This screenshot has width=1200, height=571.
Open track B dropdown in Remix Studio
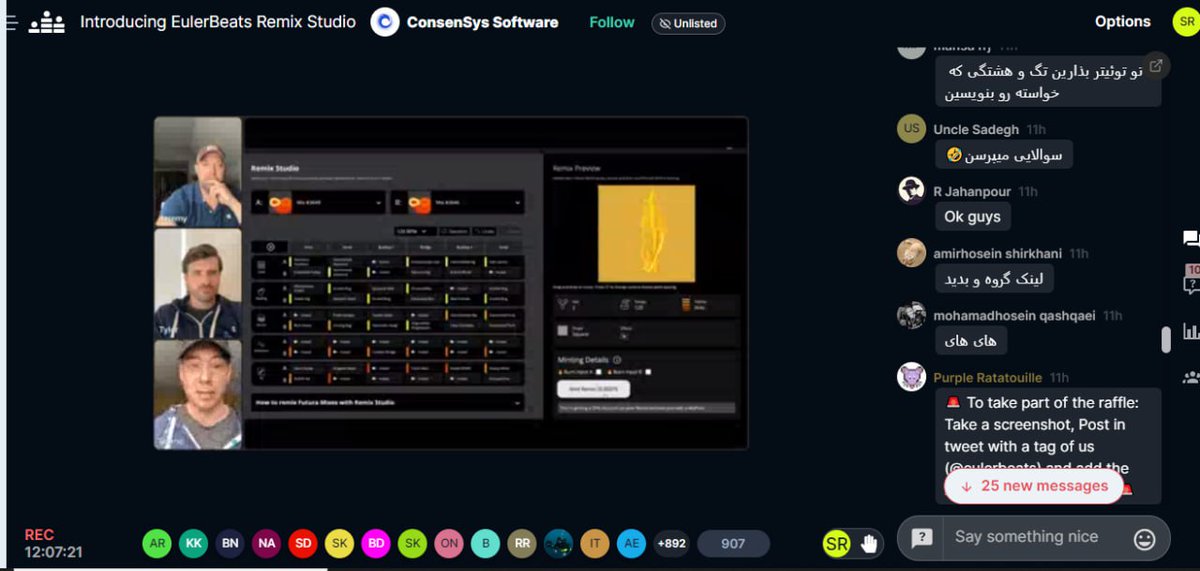tap(458, 203)
